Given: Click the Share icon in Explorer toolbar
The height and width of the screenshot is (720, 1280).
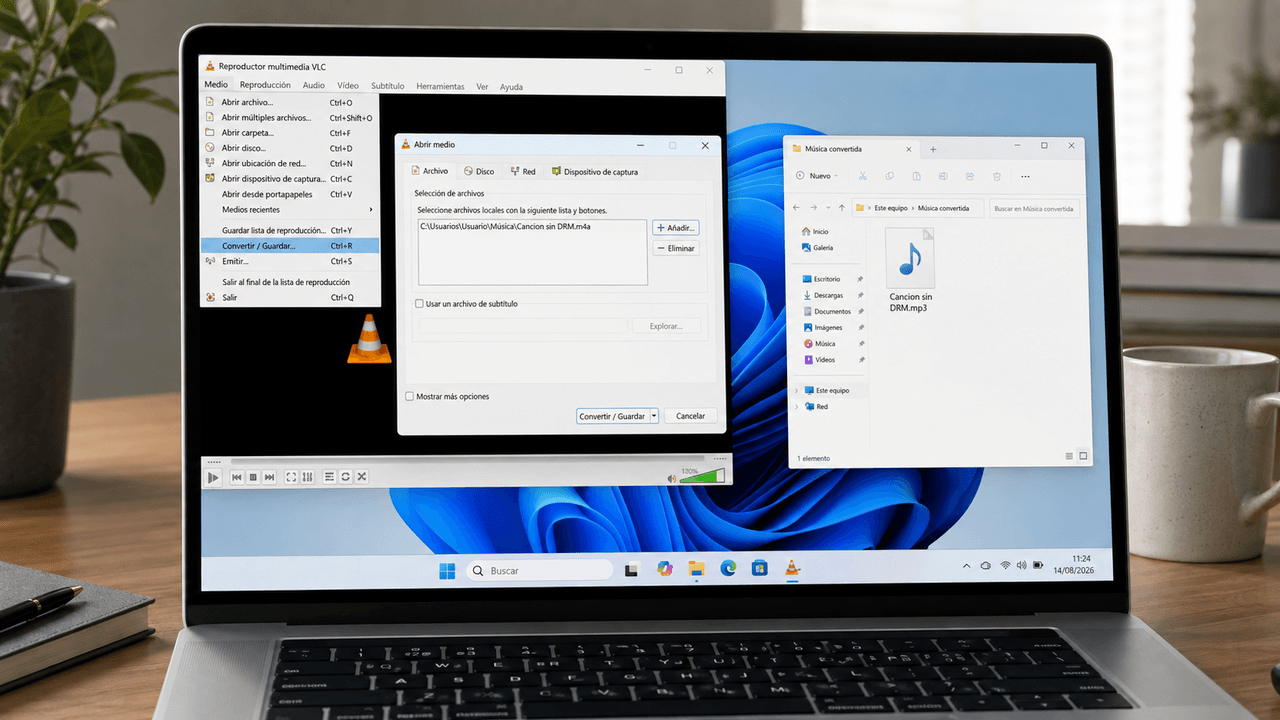Looking at the screenshot, I should click(970, 176).
